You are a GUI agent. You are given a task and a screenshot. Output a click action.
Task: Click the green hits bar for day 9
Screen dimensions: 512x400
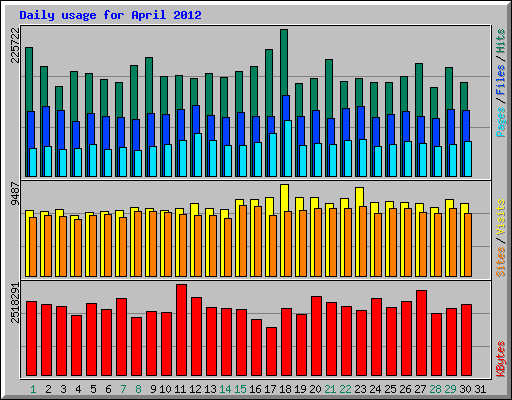pyautogui.click(x=149, y=85)
